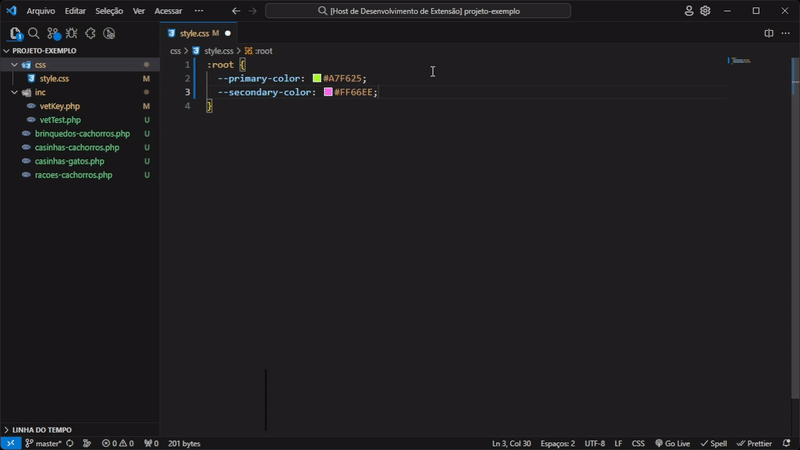Open racoes-cachorros.php file

click(73, 175)
